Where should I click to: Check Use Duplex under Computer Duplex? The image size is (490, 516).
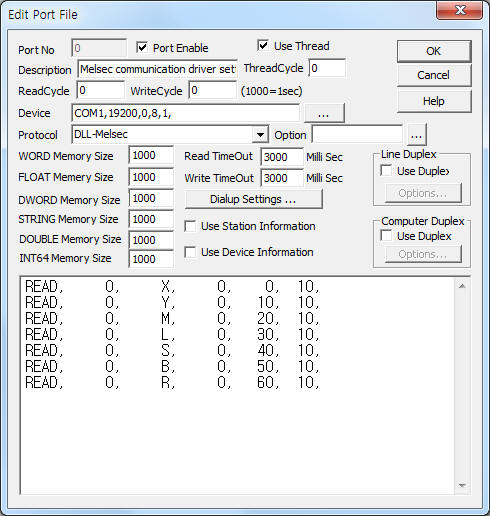click(386, 236)
